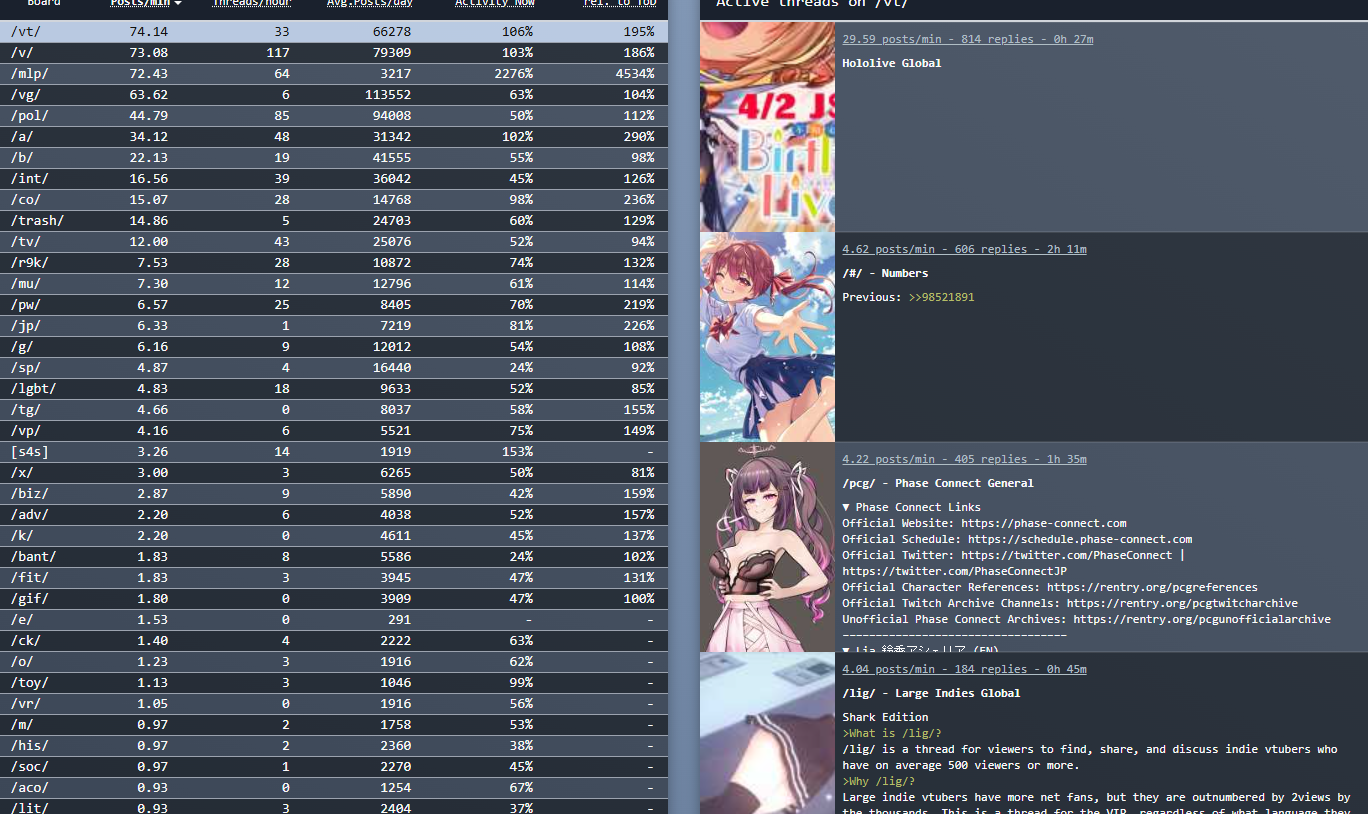
Task: Click the '>Why /lig/?' greentext
Action: pyautogui.click(x=878, y=781)
